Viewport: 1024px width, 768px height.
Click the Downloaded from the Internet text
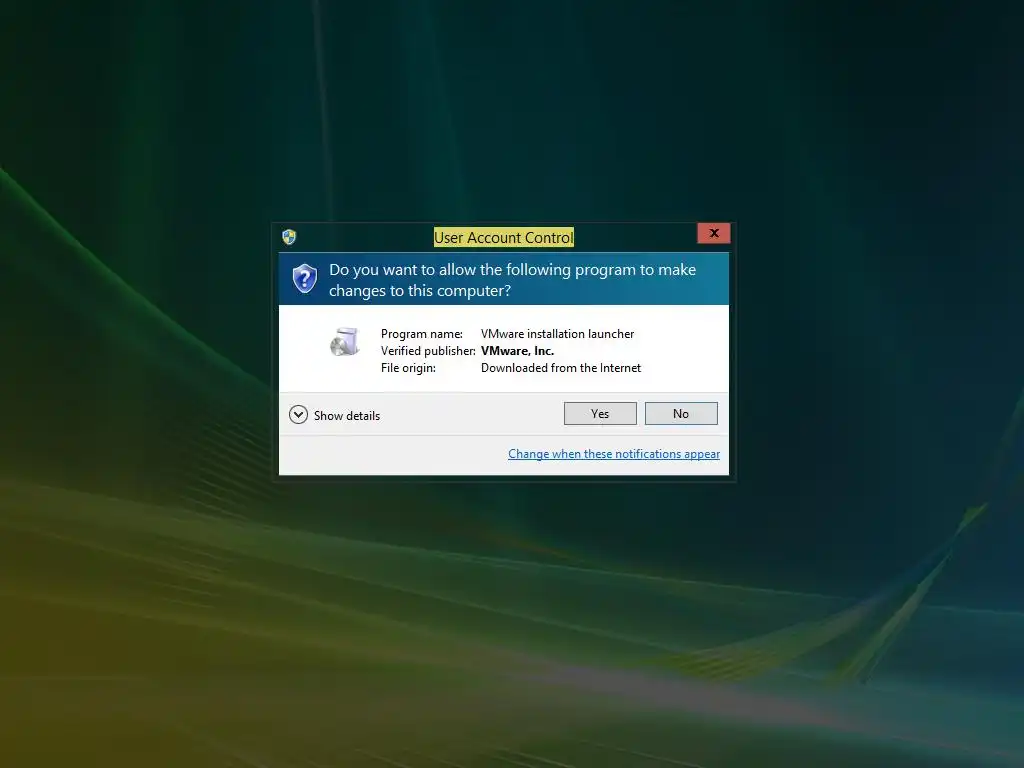(560, 368)
